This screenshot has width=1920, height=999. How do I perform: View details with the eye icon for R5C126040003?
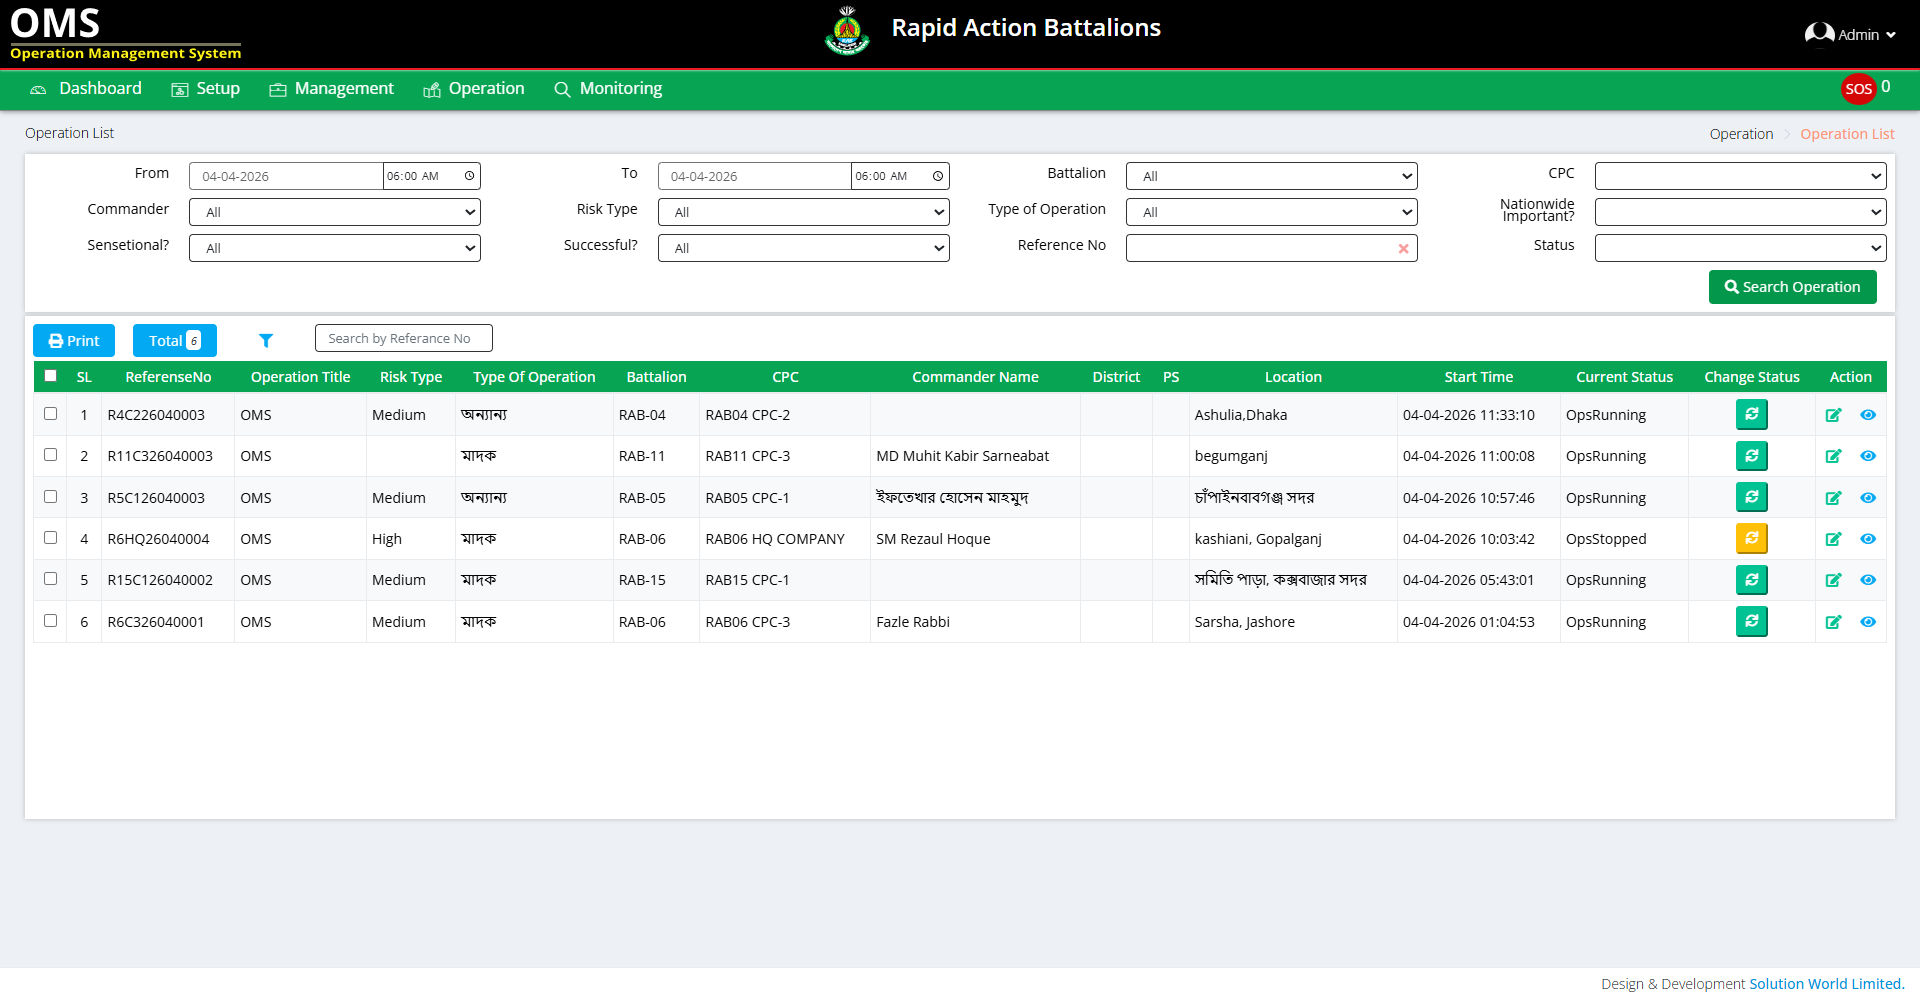[1867, 498]
